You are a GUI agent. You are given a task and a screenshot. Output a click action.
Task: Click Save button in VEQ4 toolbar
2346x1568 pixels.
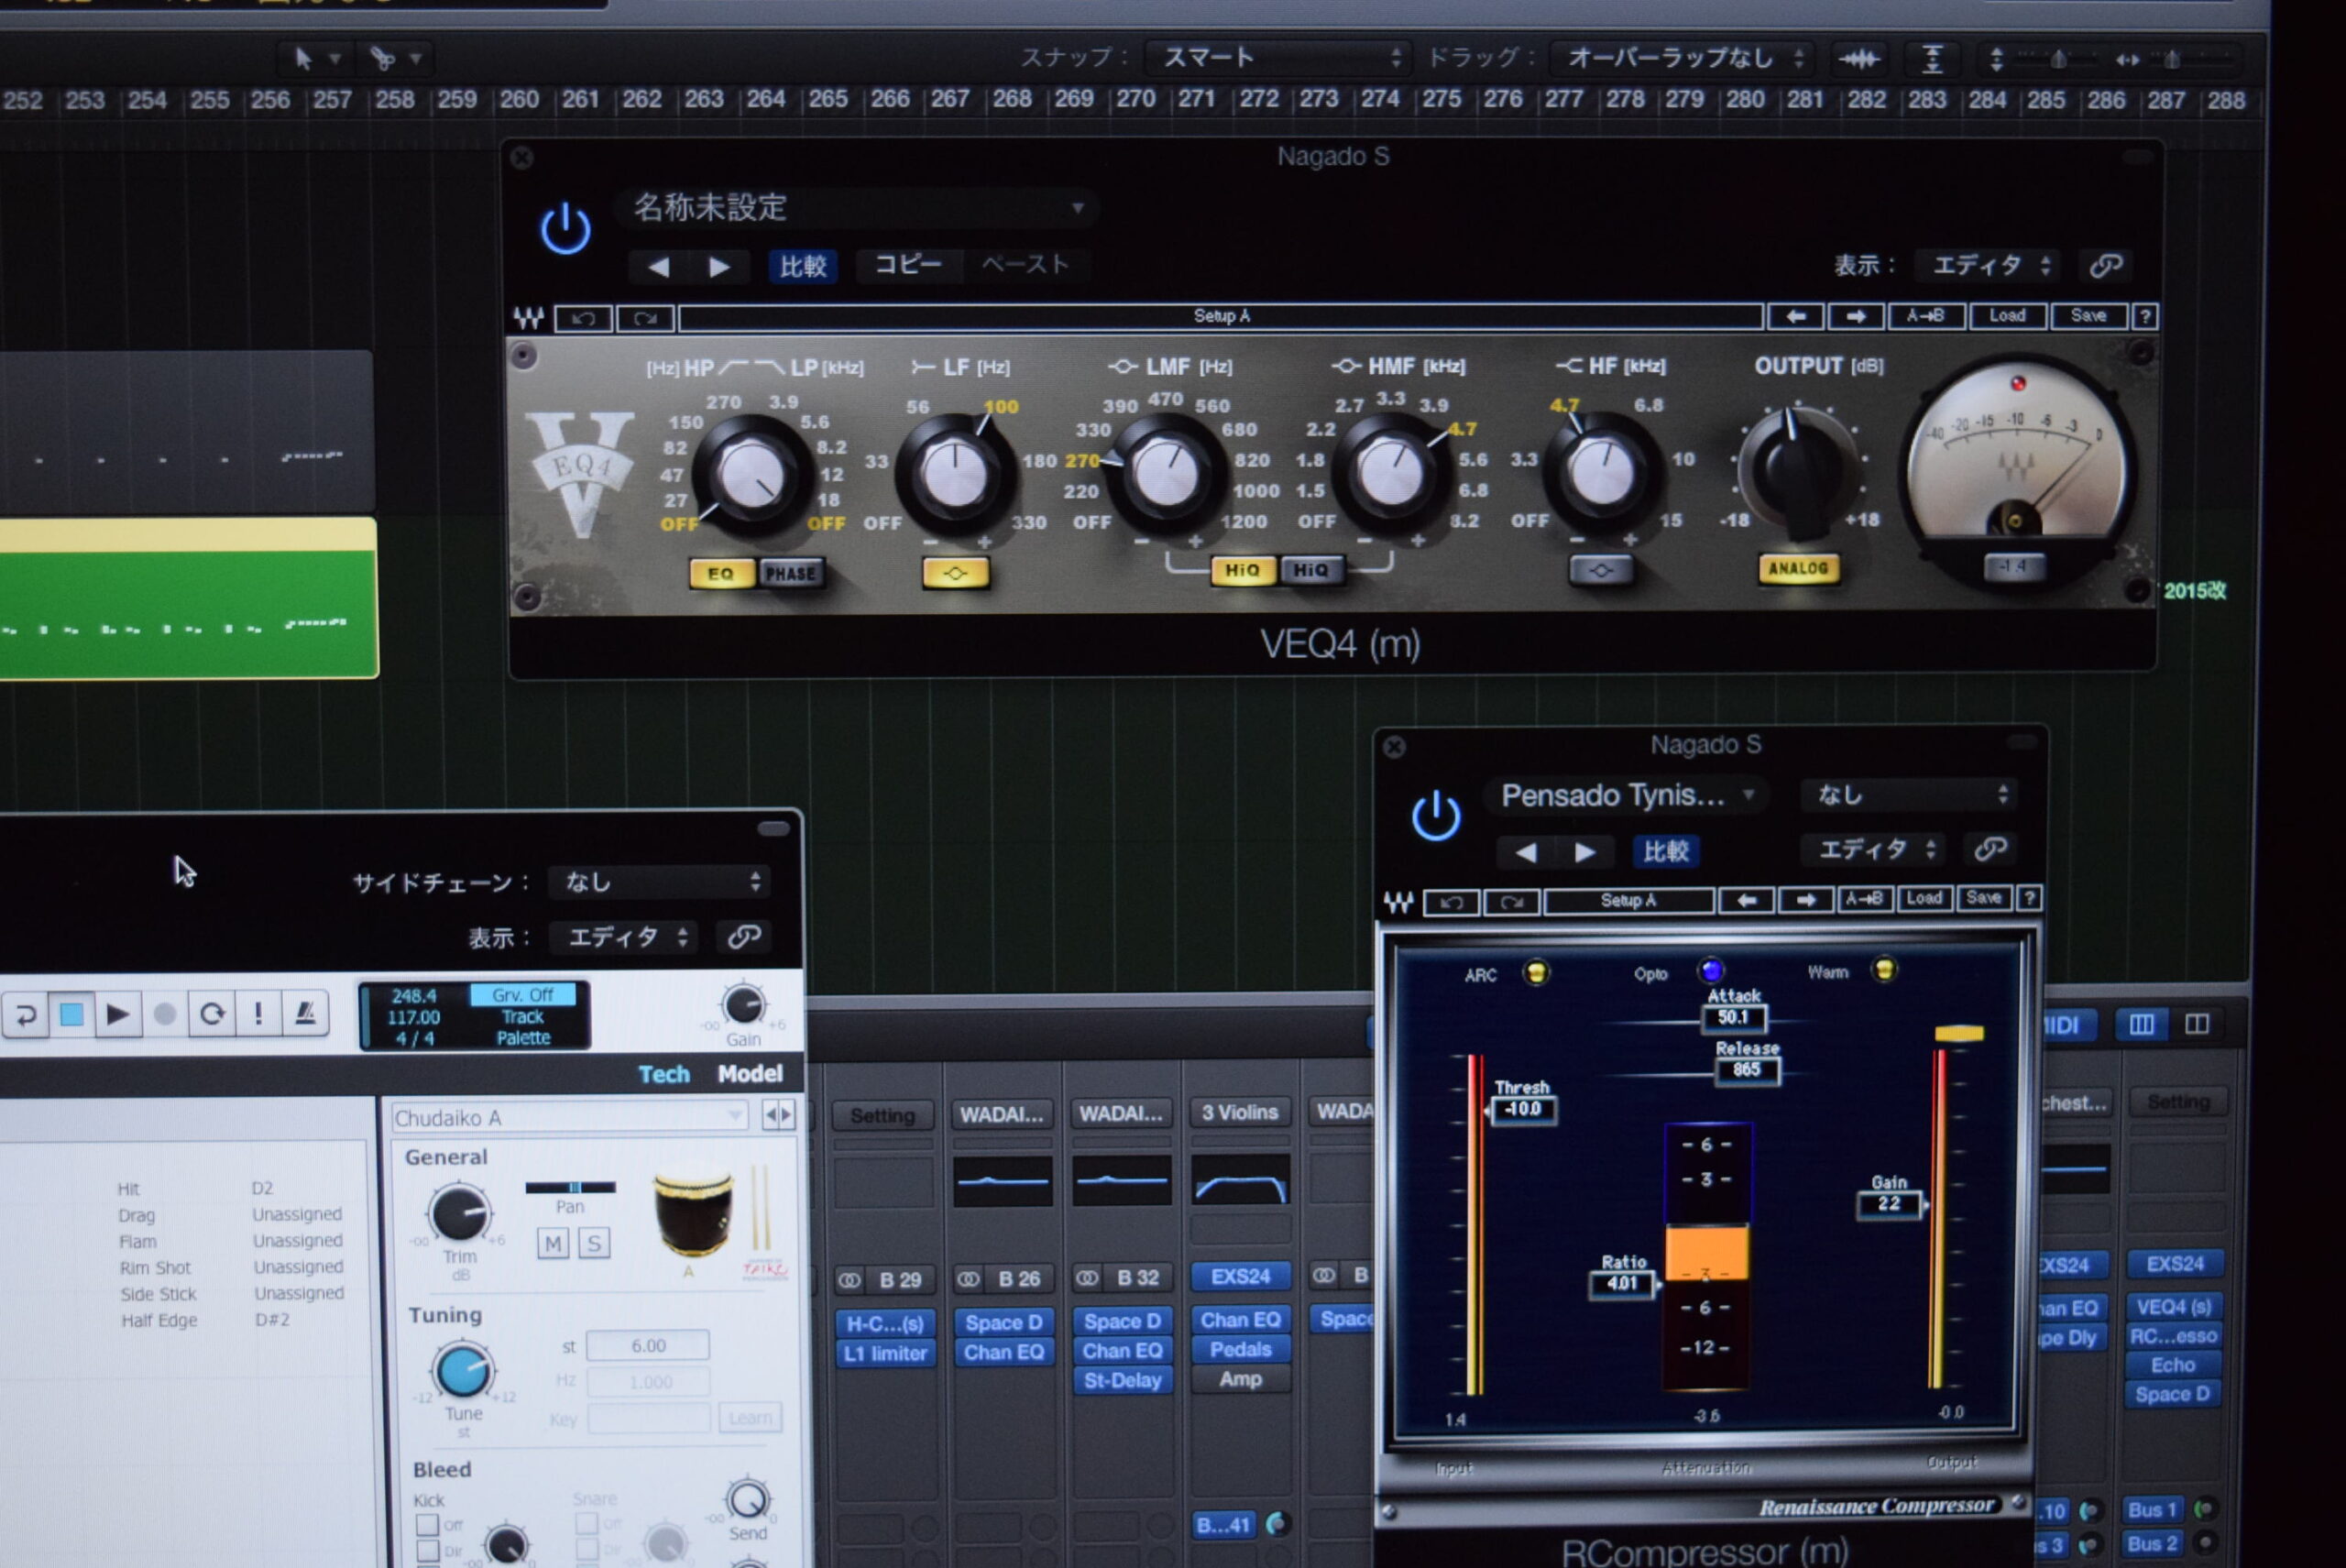[x=2088, y=316]
